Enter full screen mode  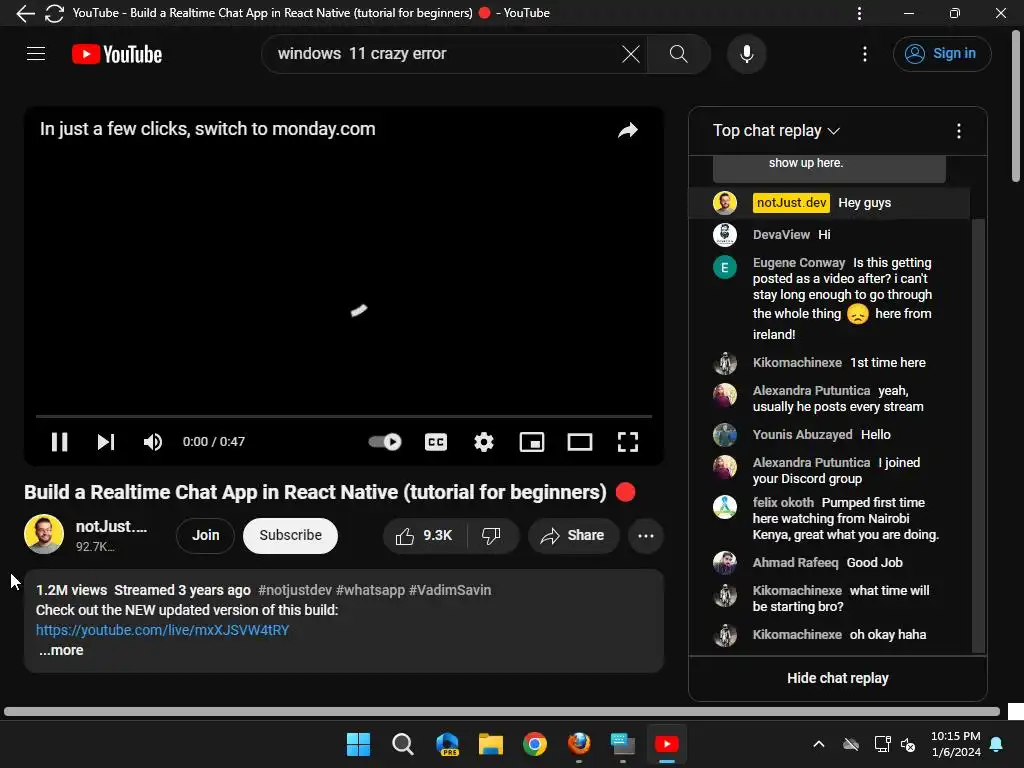(628, 442)
